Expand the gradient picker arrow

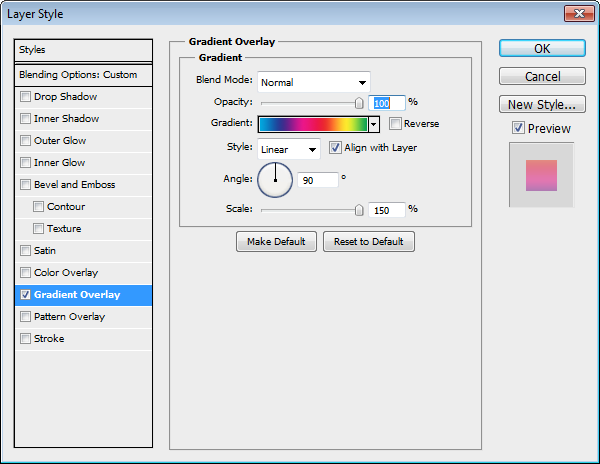coord(374,124)
